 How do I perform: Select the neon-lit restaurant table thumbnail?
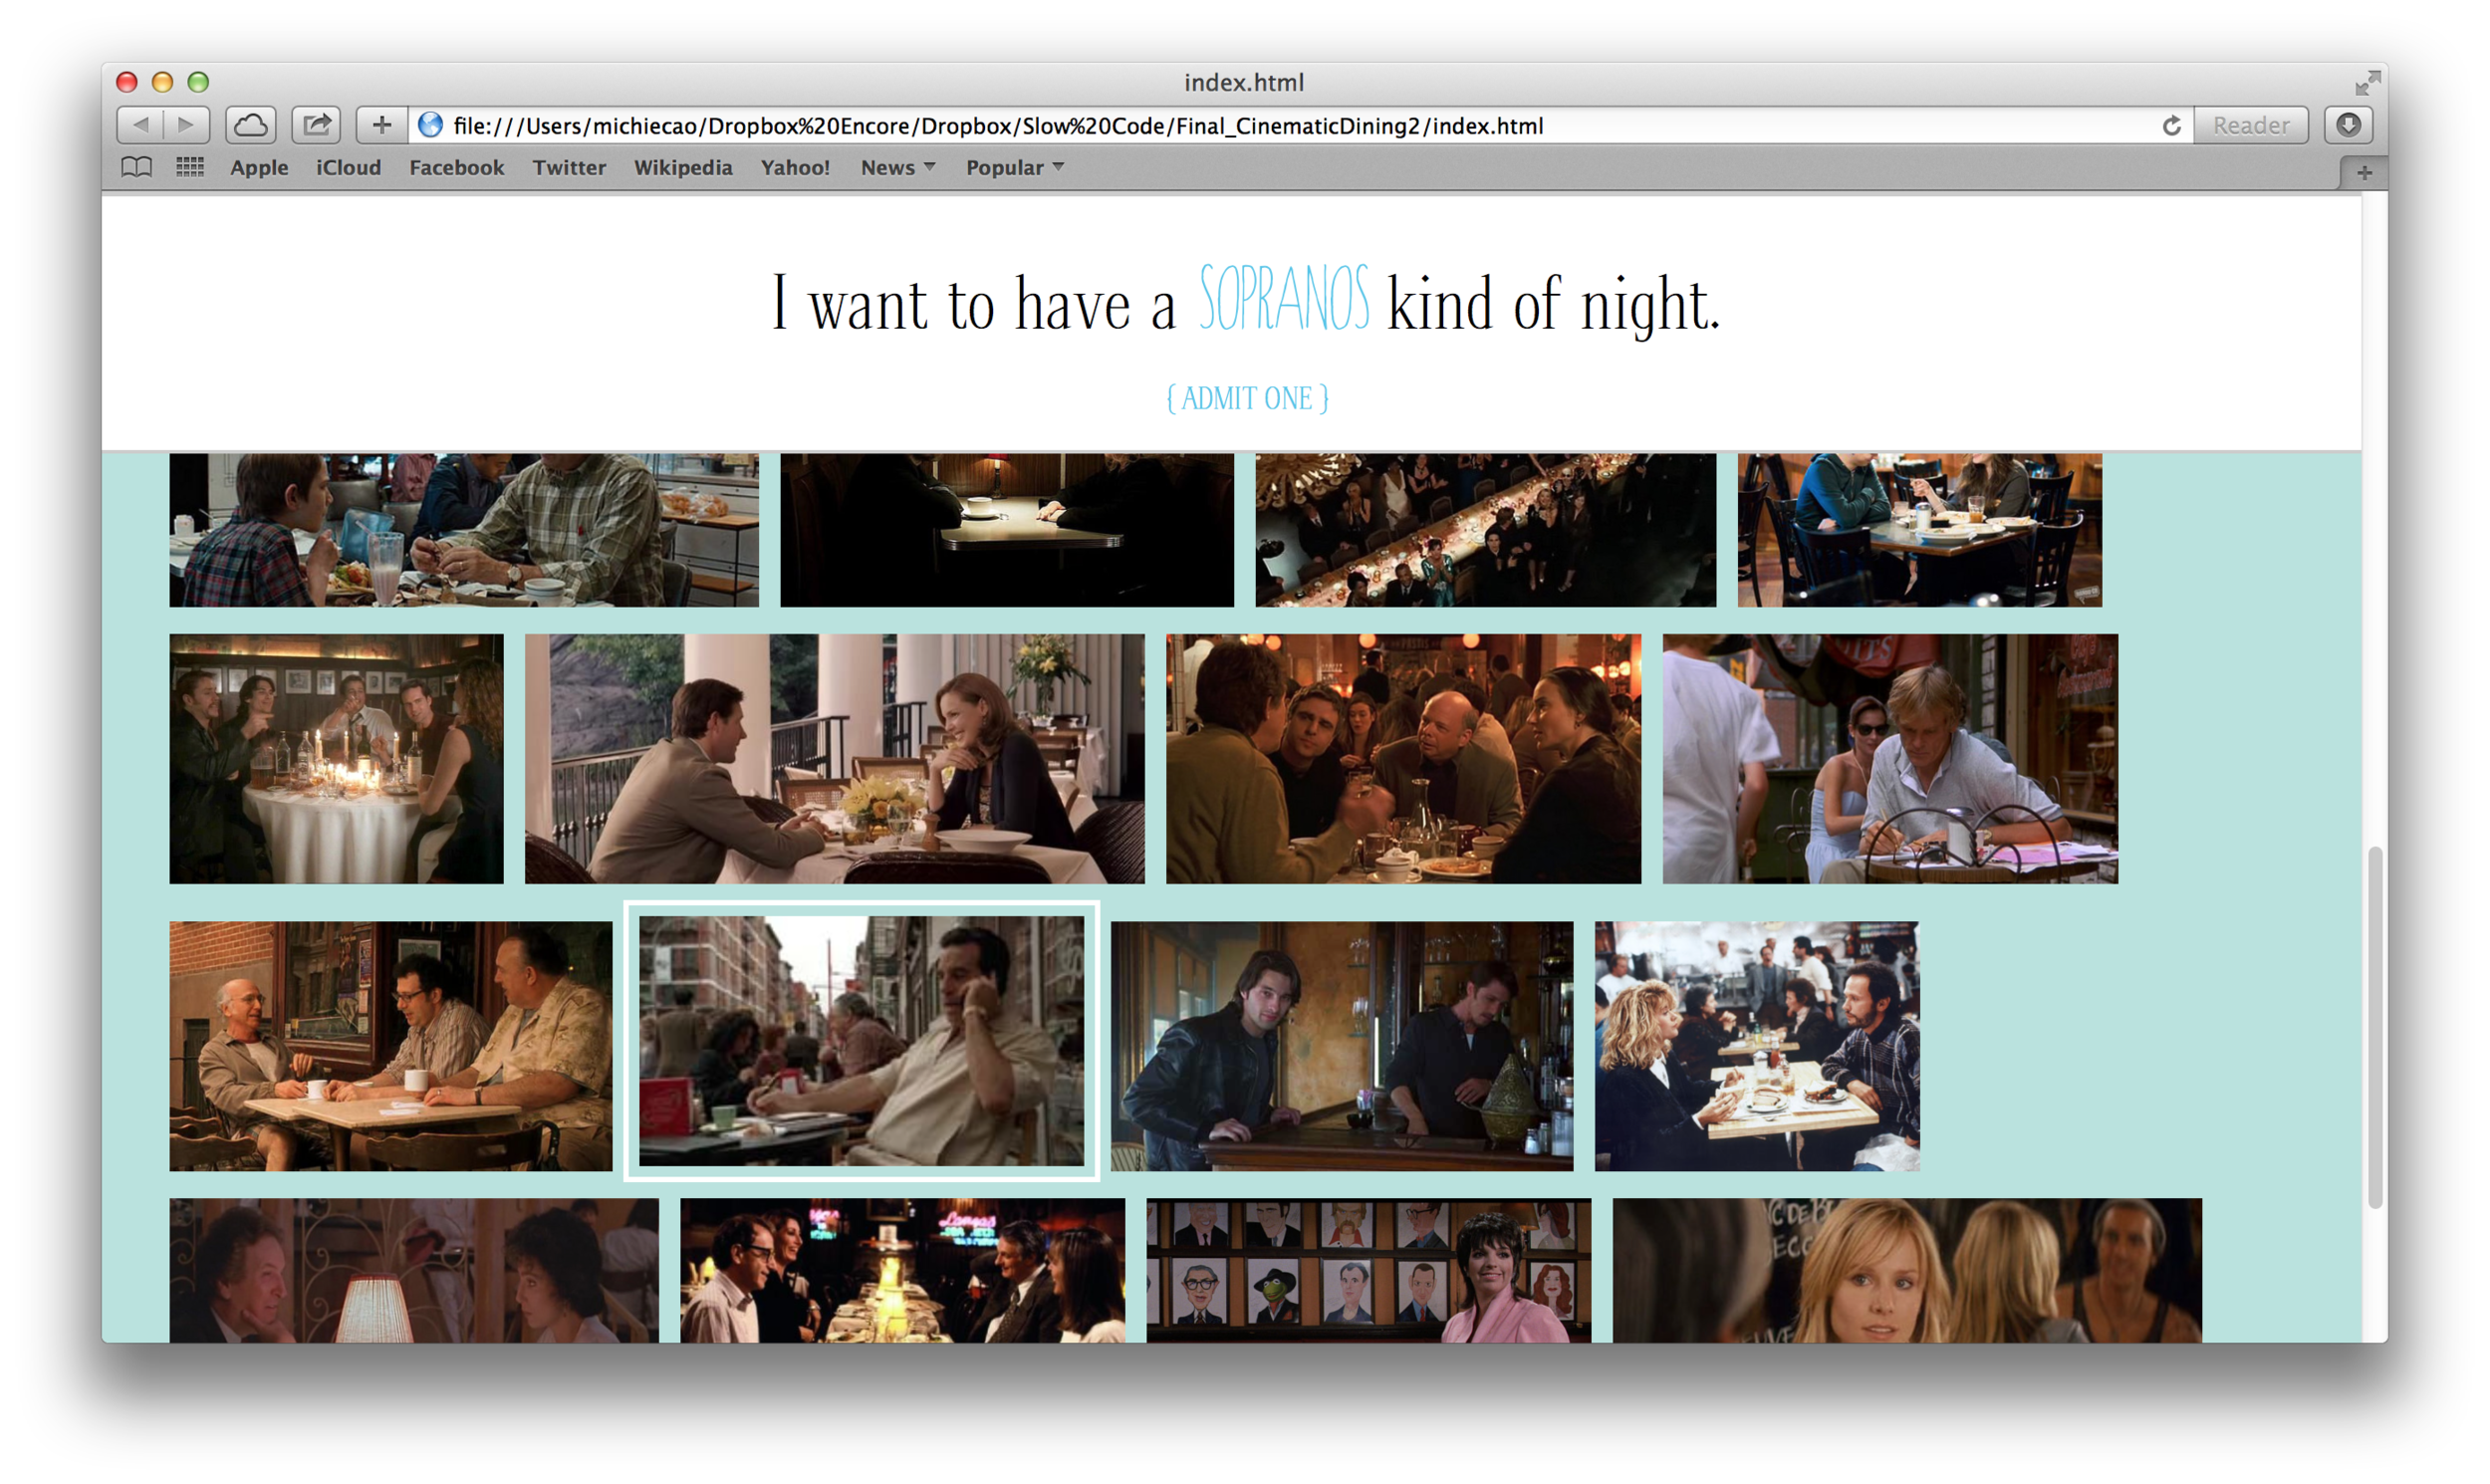click(902, 1270)
